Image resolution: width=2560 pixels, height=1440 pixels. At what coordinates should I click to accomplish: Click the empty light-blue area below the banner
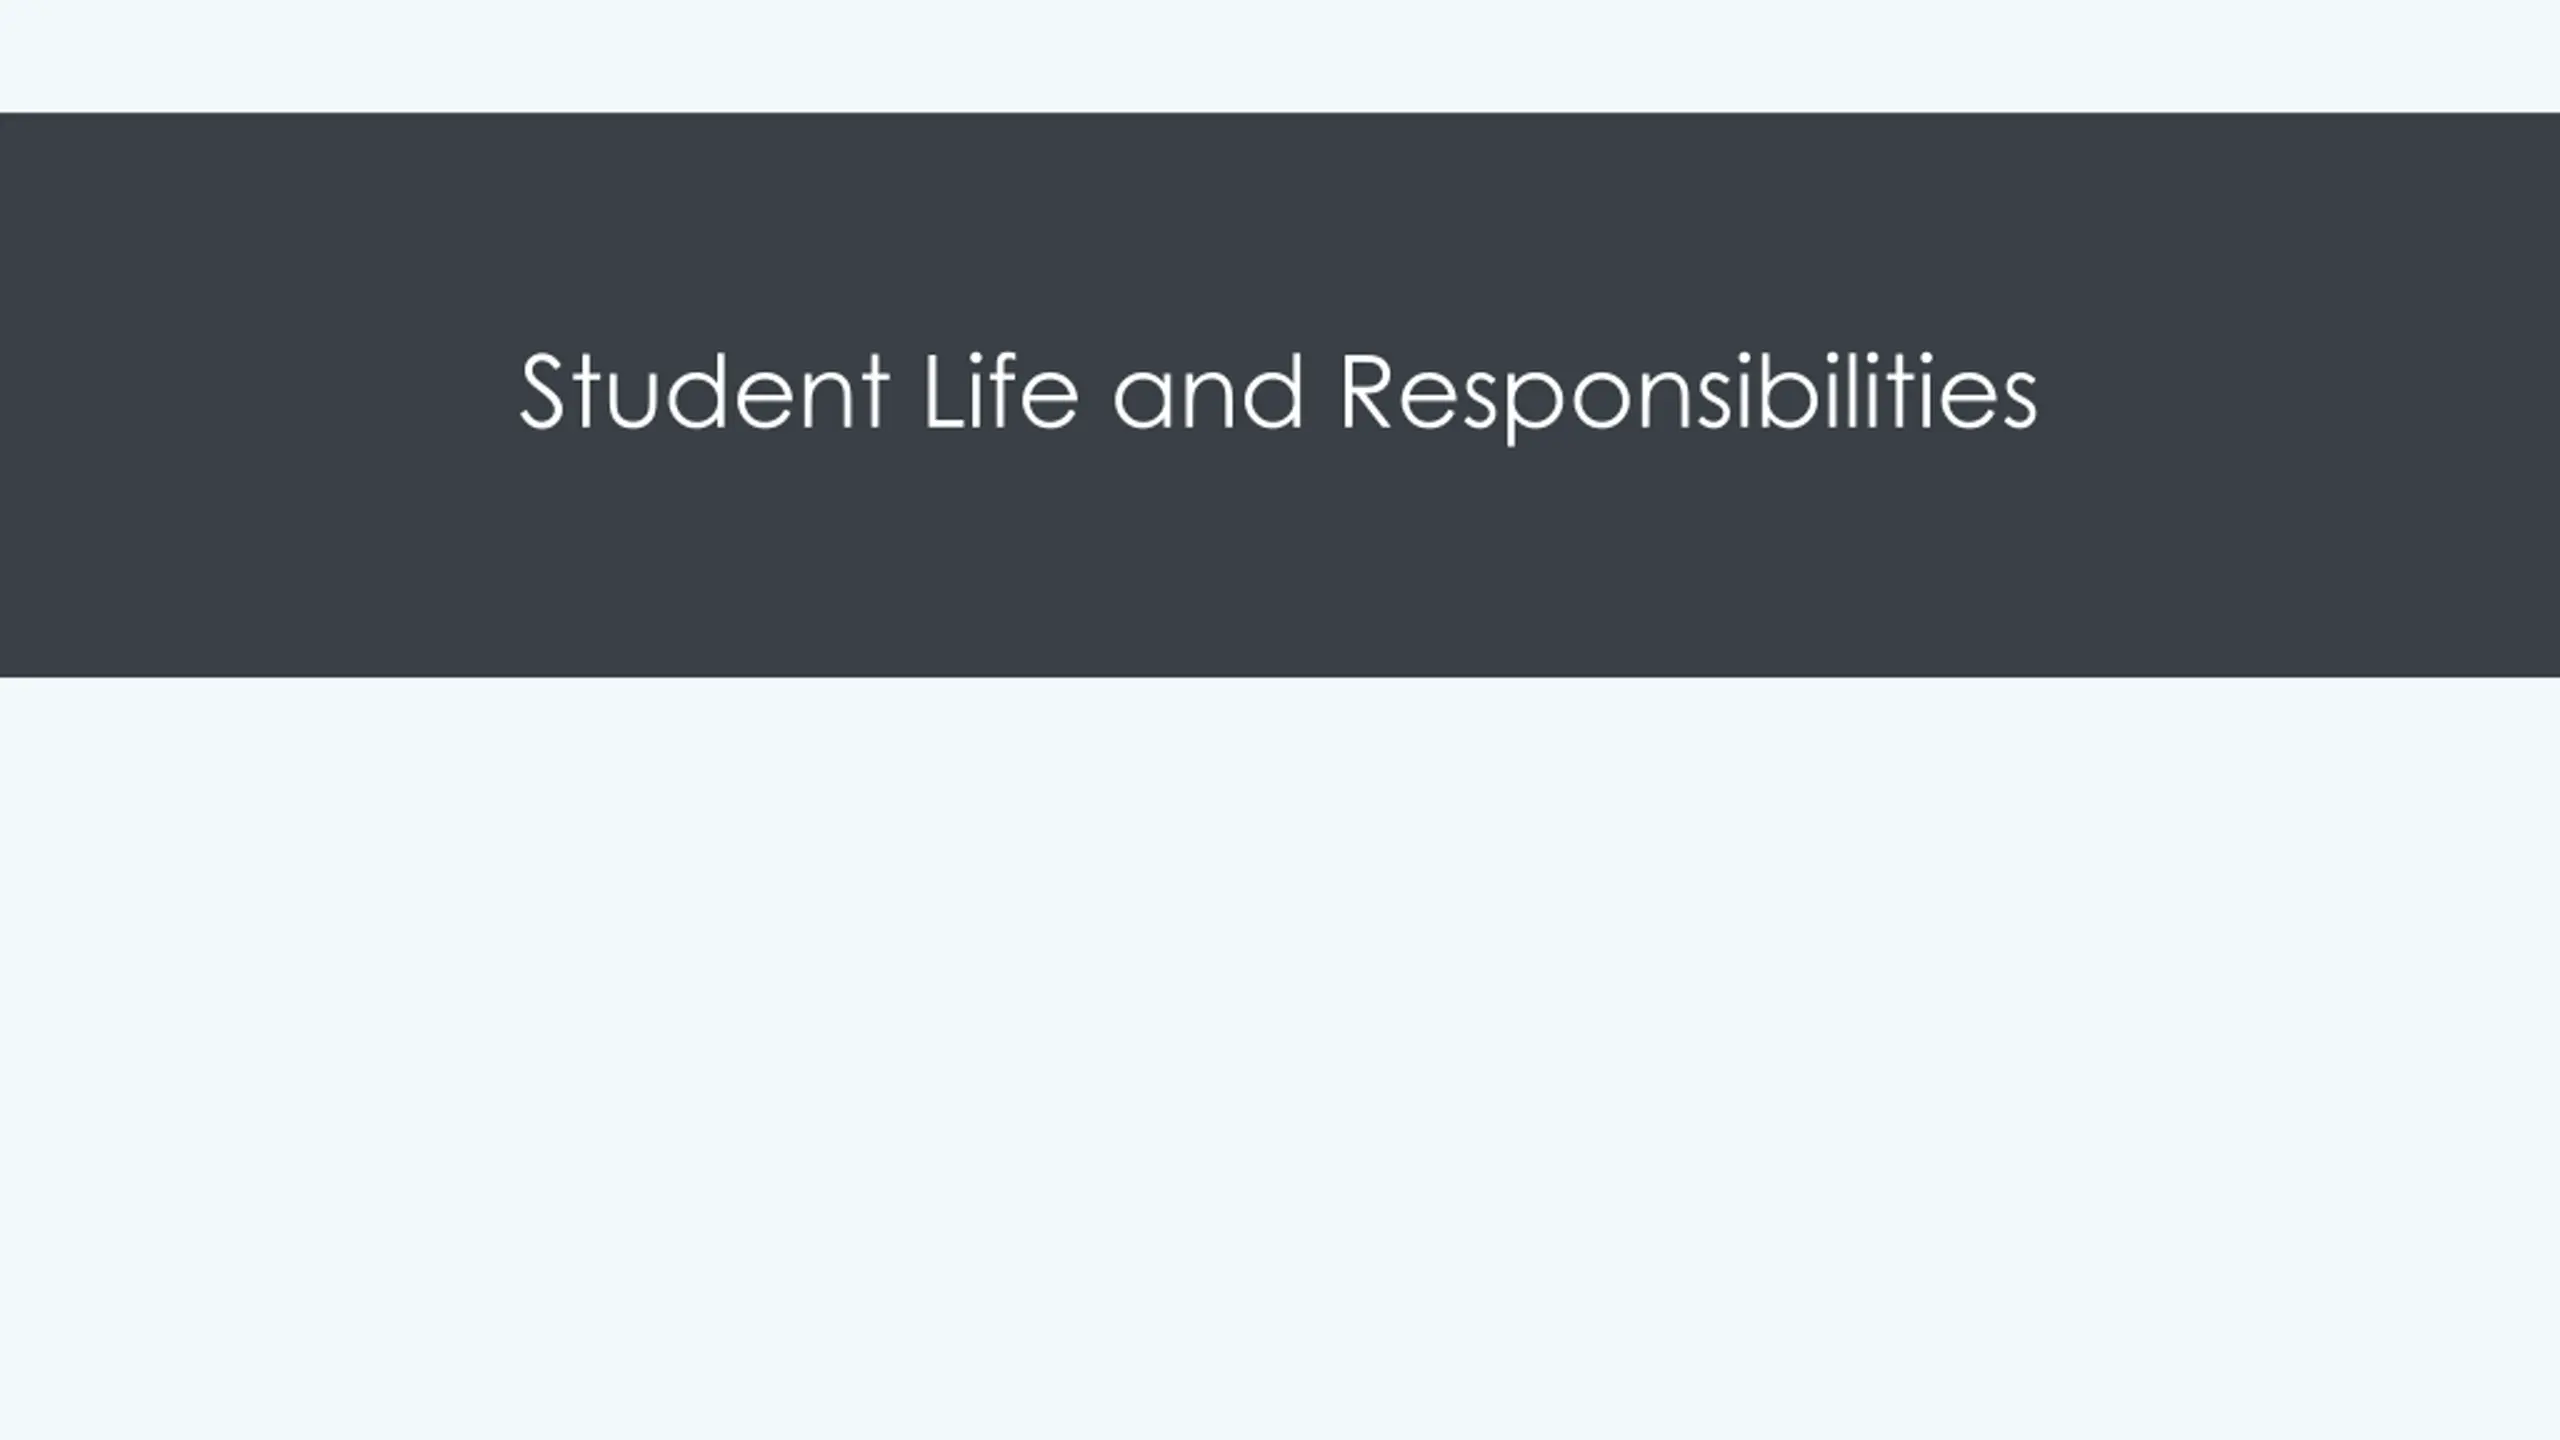pos(1280,1058)
